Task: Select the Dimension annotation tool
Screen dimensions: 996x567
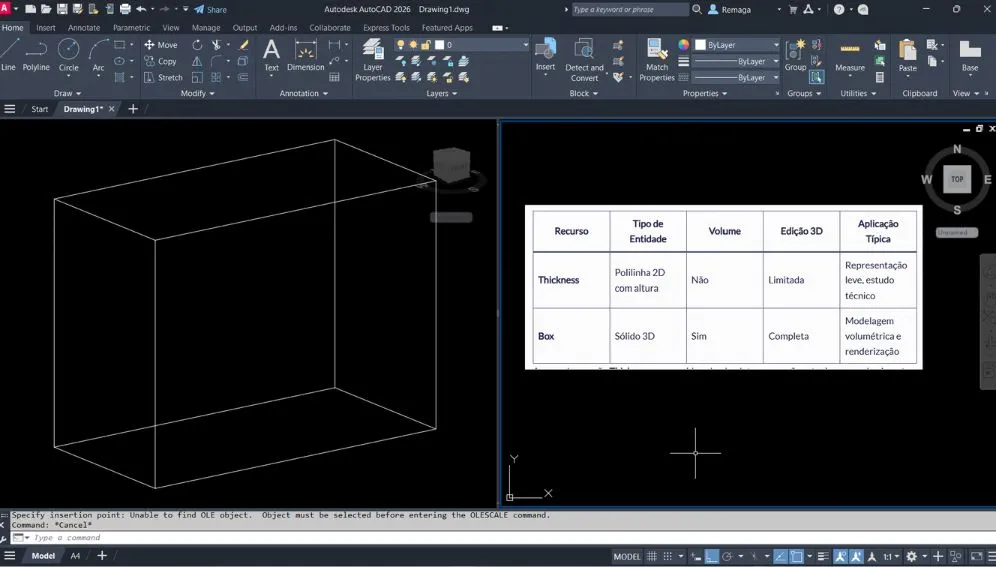Action: (306, 54)
